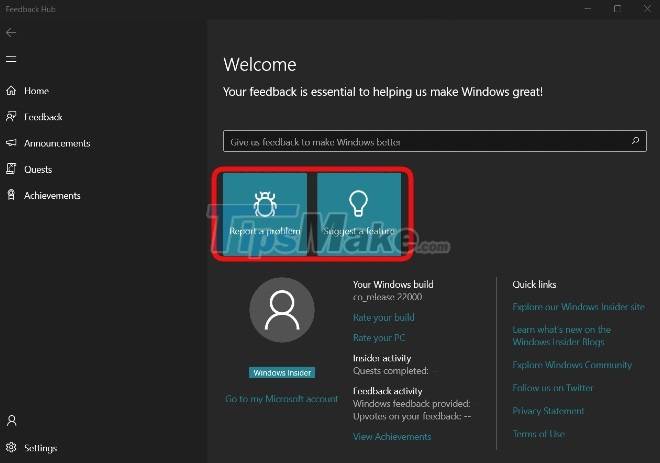Click the co_release 22000 build text
Viewport: 660px width, 463px height.
387,297
